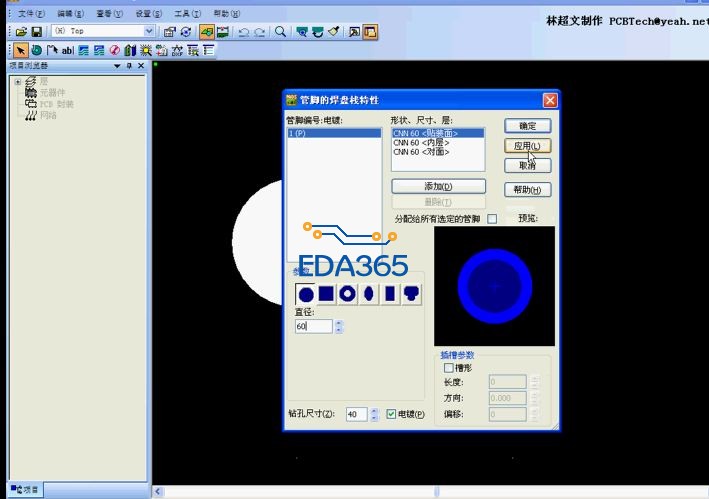Toggle the 电镀(P) plated checkbox

391,414
